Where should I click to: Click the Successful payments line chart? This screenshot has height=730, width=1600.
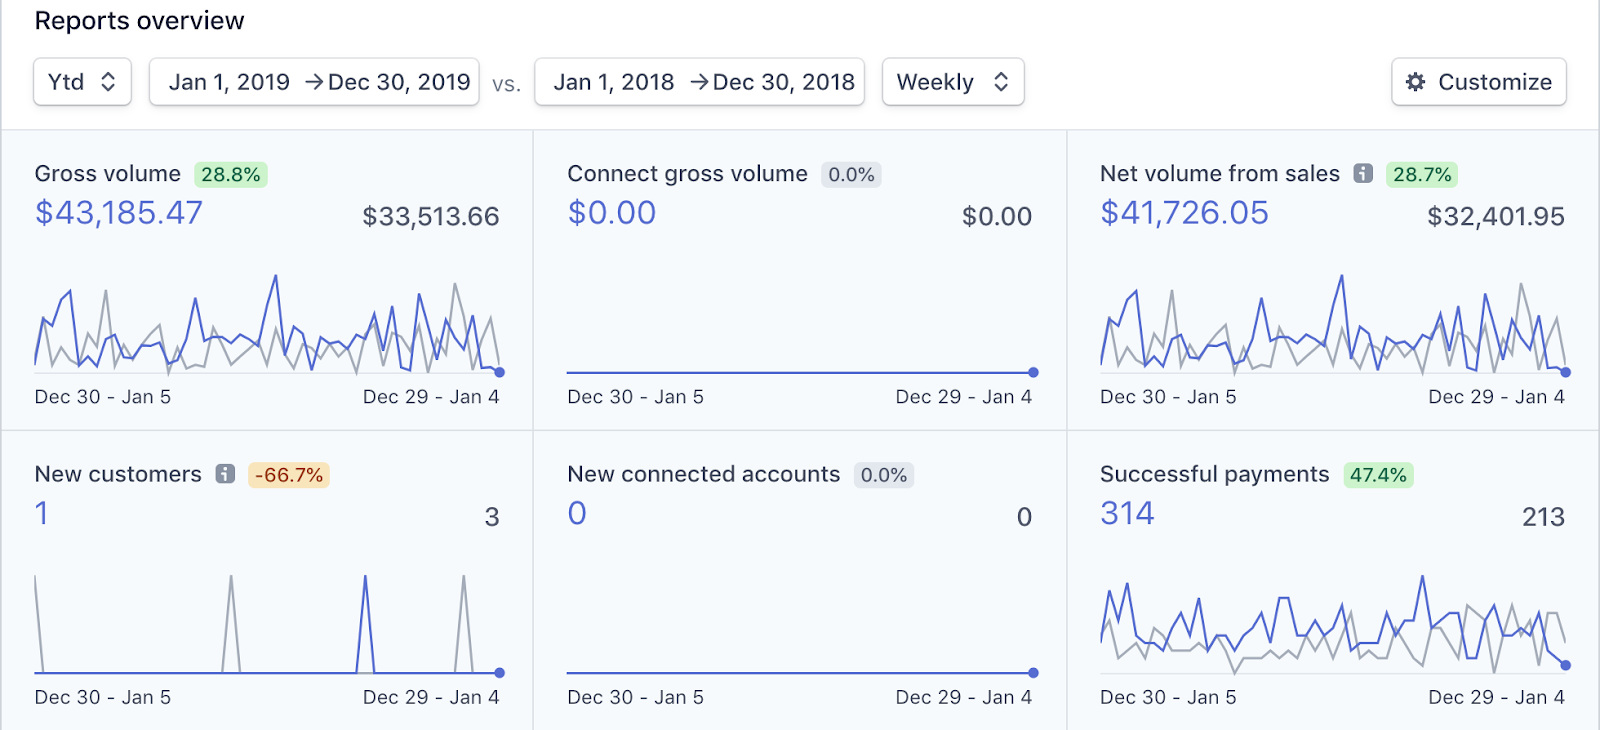point(1333,624)
